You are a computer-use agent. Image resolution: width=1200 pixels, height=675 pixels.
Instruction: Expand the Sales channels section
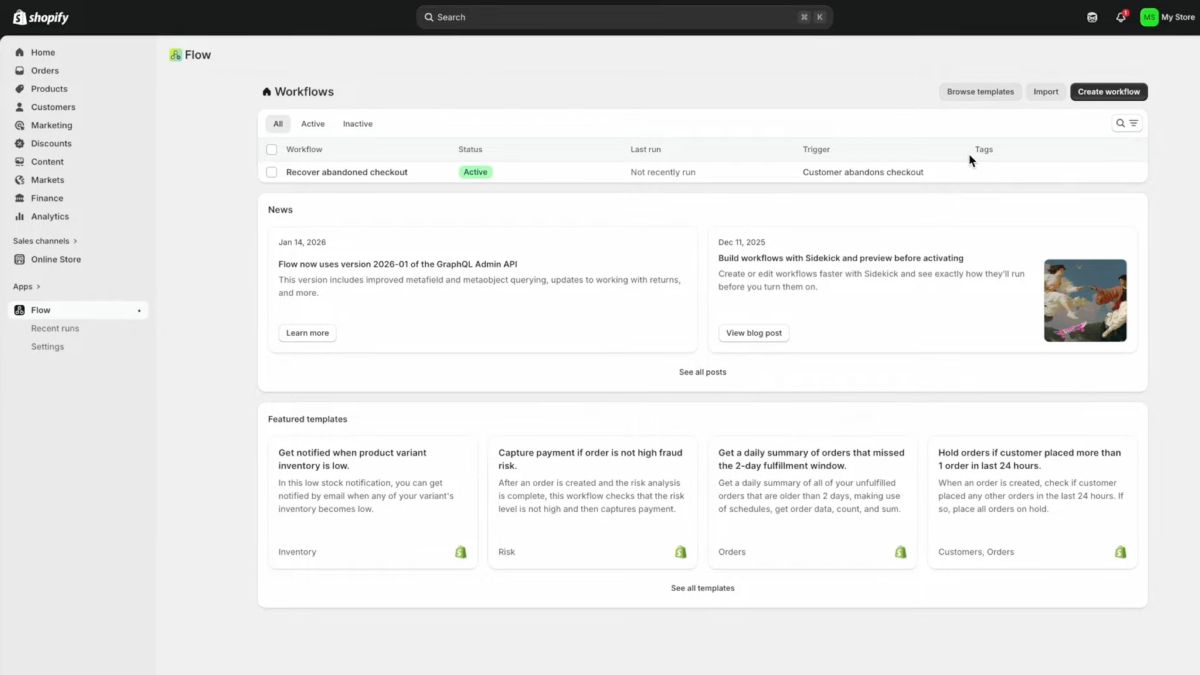coord(45,241)
